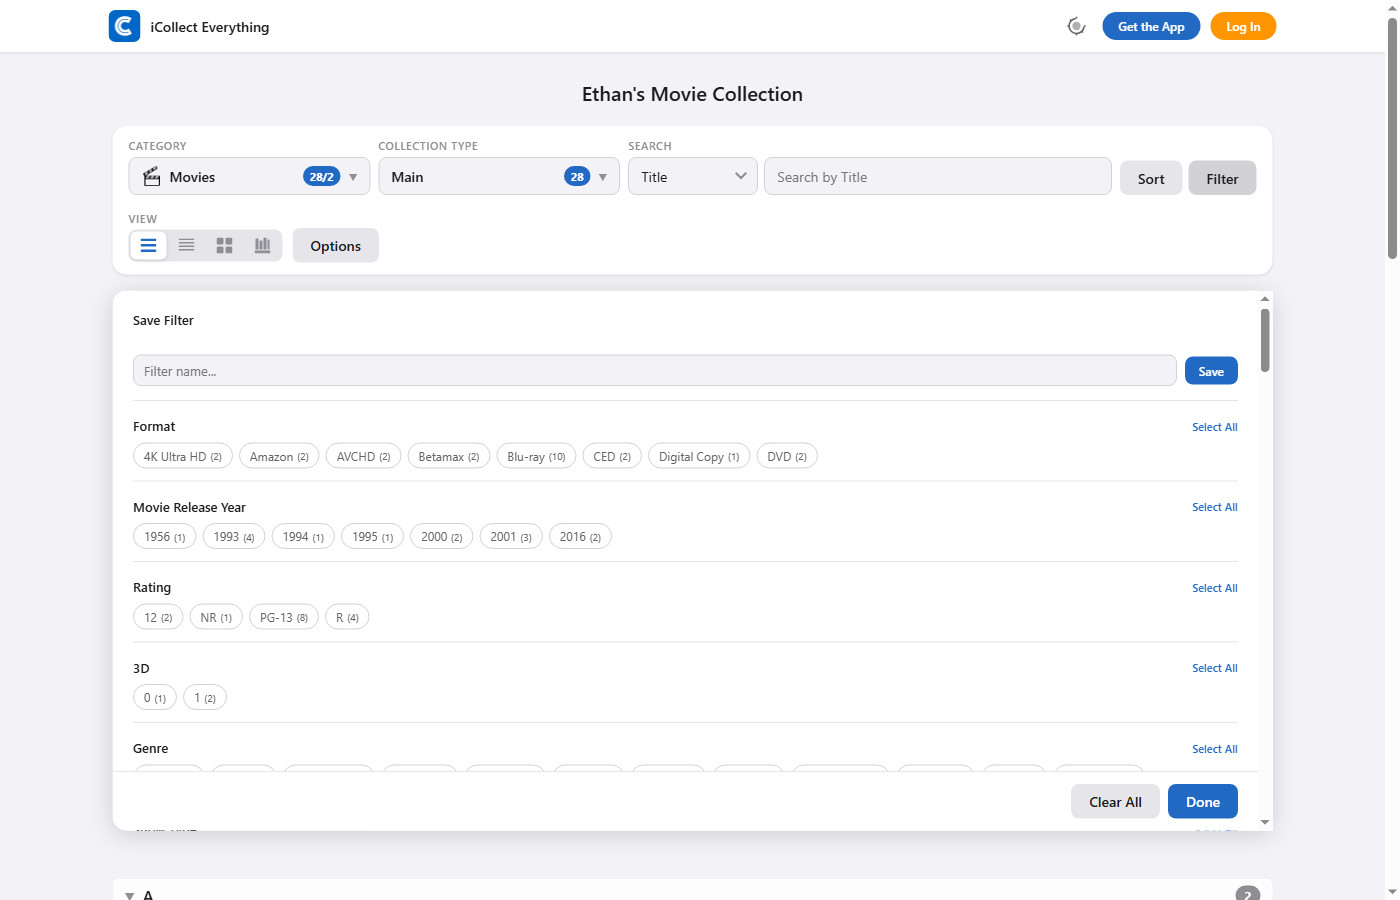Collapse the A section triangle
Screen dimensions: 1400x900
[130, 895]
